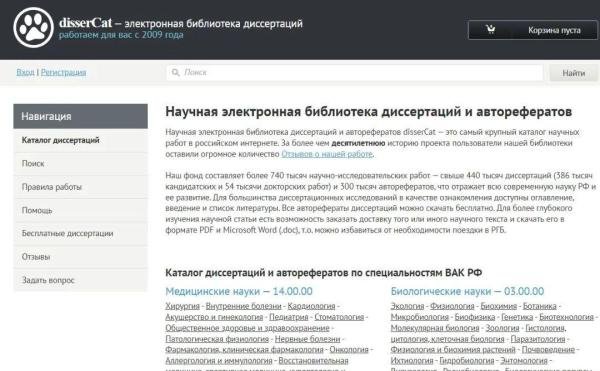Open the 'Молекулярная биология' link

click(x=435, y=328)
